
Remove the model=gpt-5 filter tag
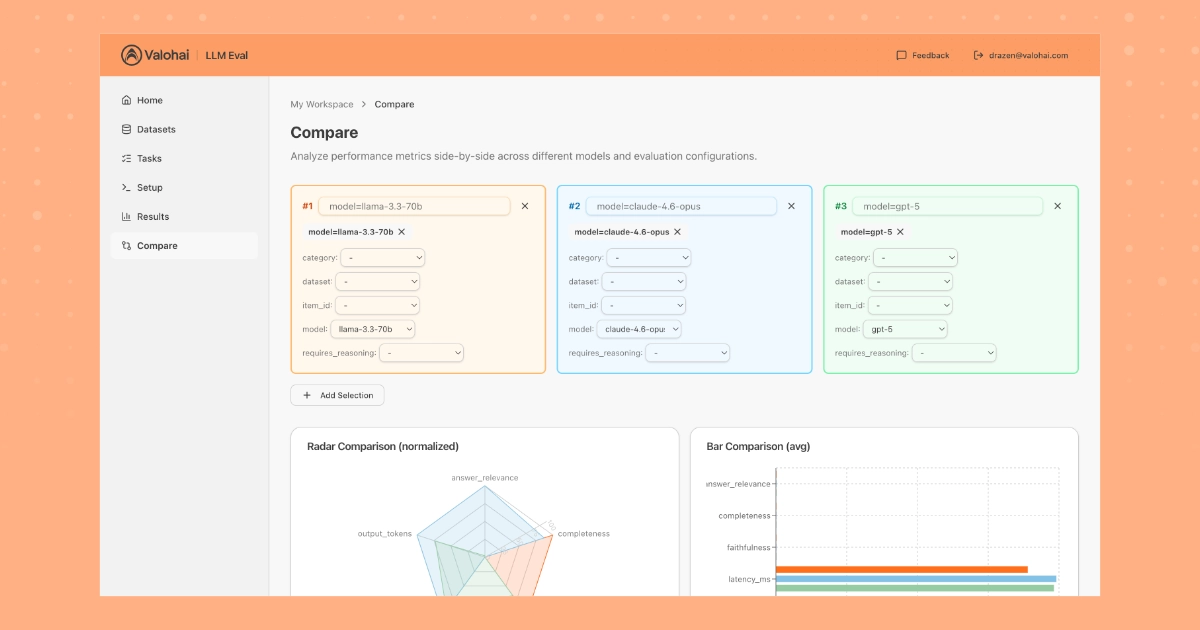point(900,232)
